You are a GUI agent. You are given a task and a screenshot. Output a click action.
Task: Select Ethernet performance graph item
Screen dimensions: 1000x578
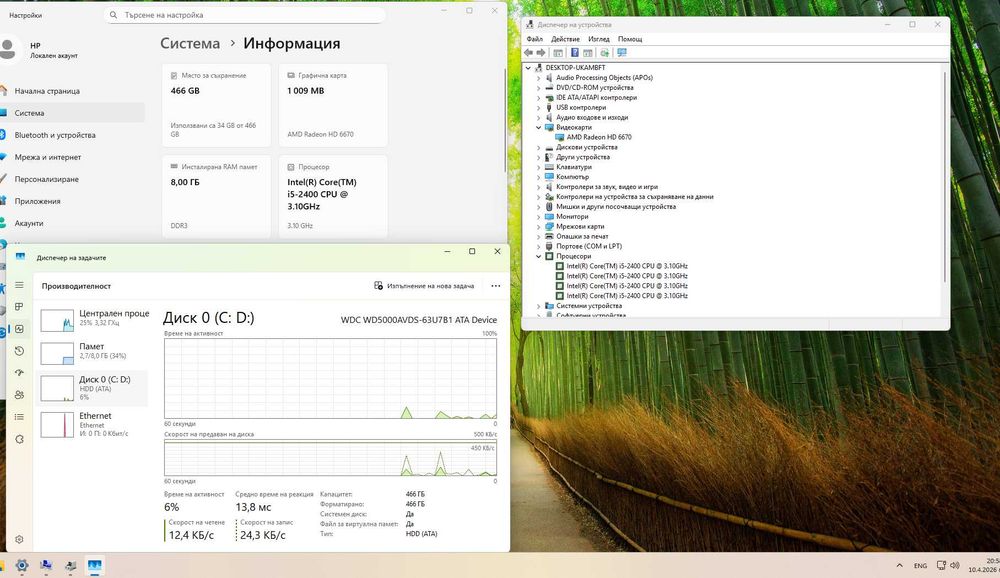point(93,424)
